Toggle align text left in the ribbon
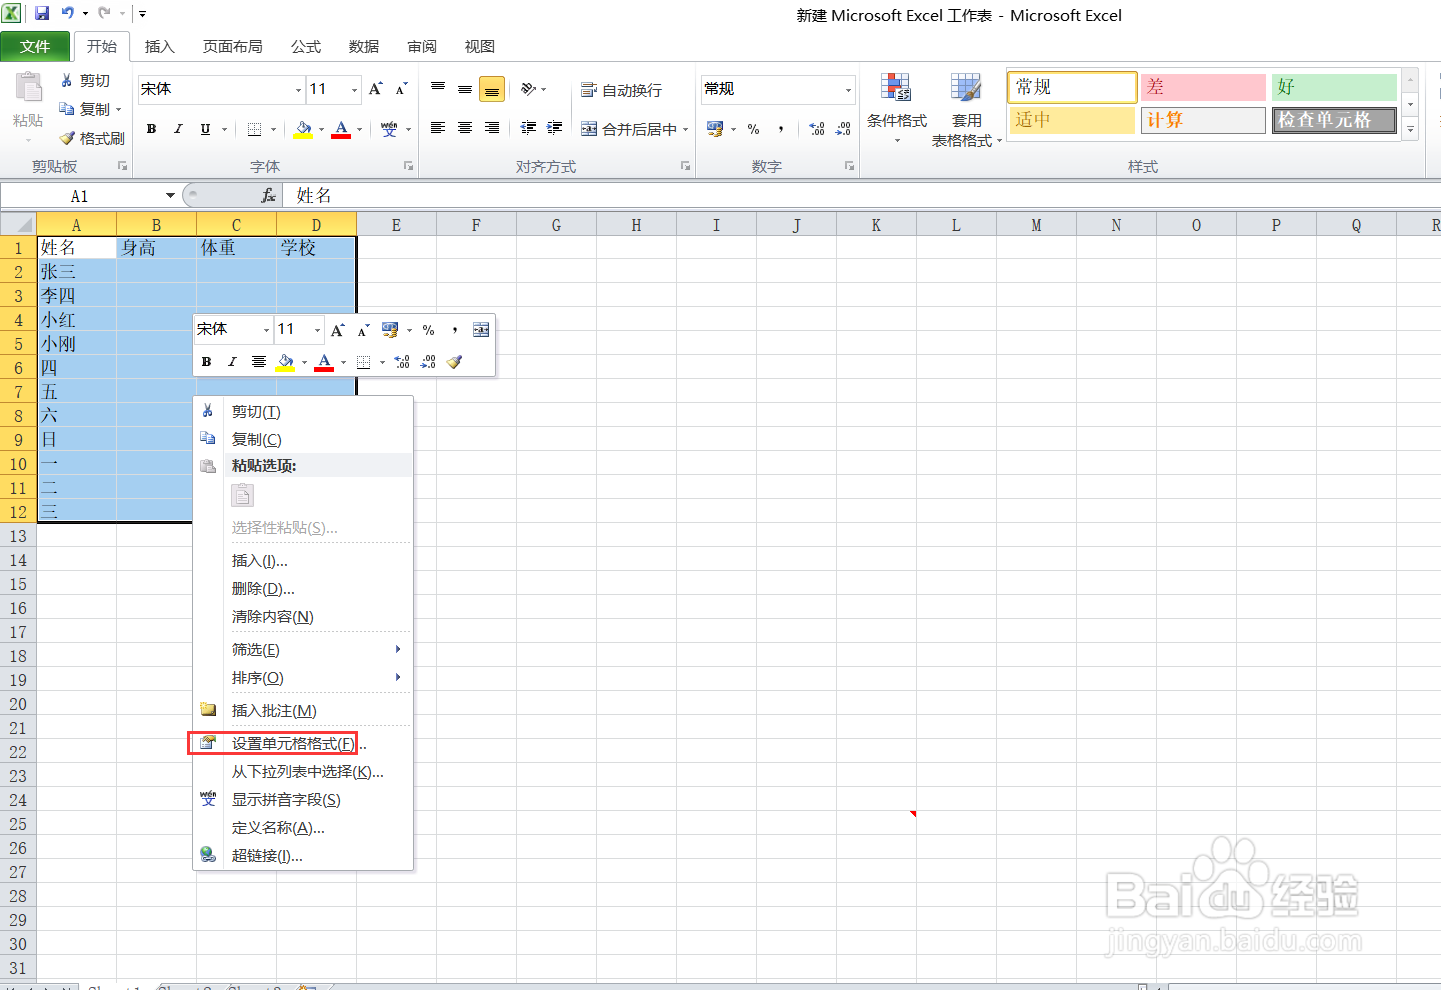 438,128
